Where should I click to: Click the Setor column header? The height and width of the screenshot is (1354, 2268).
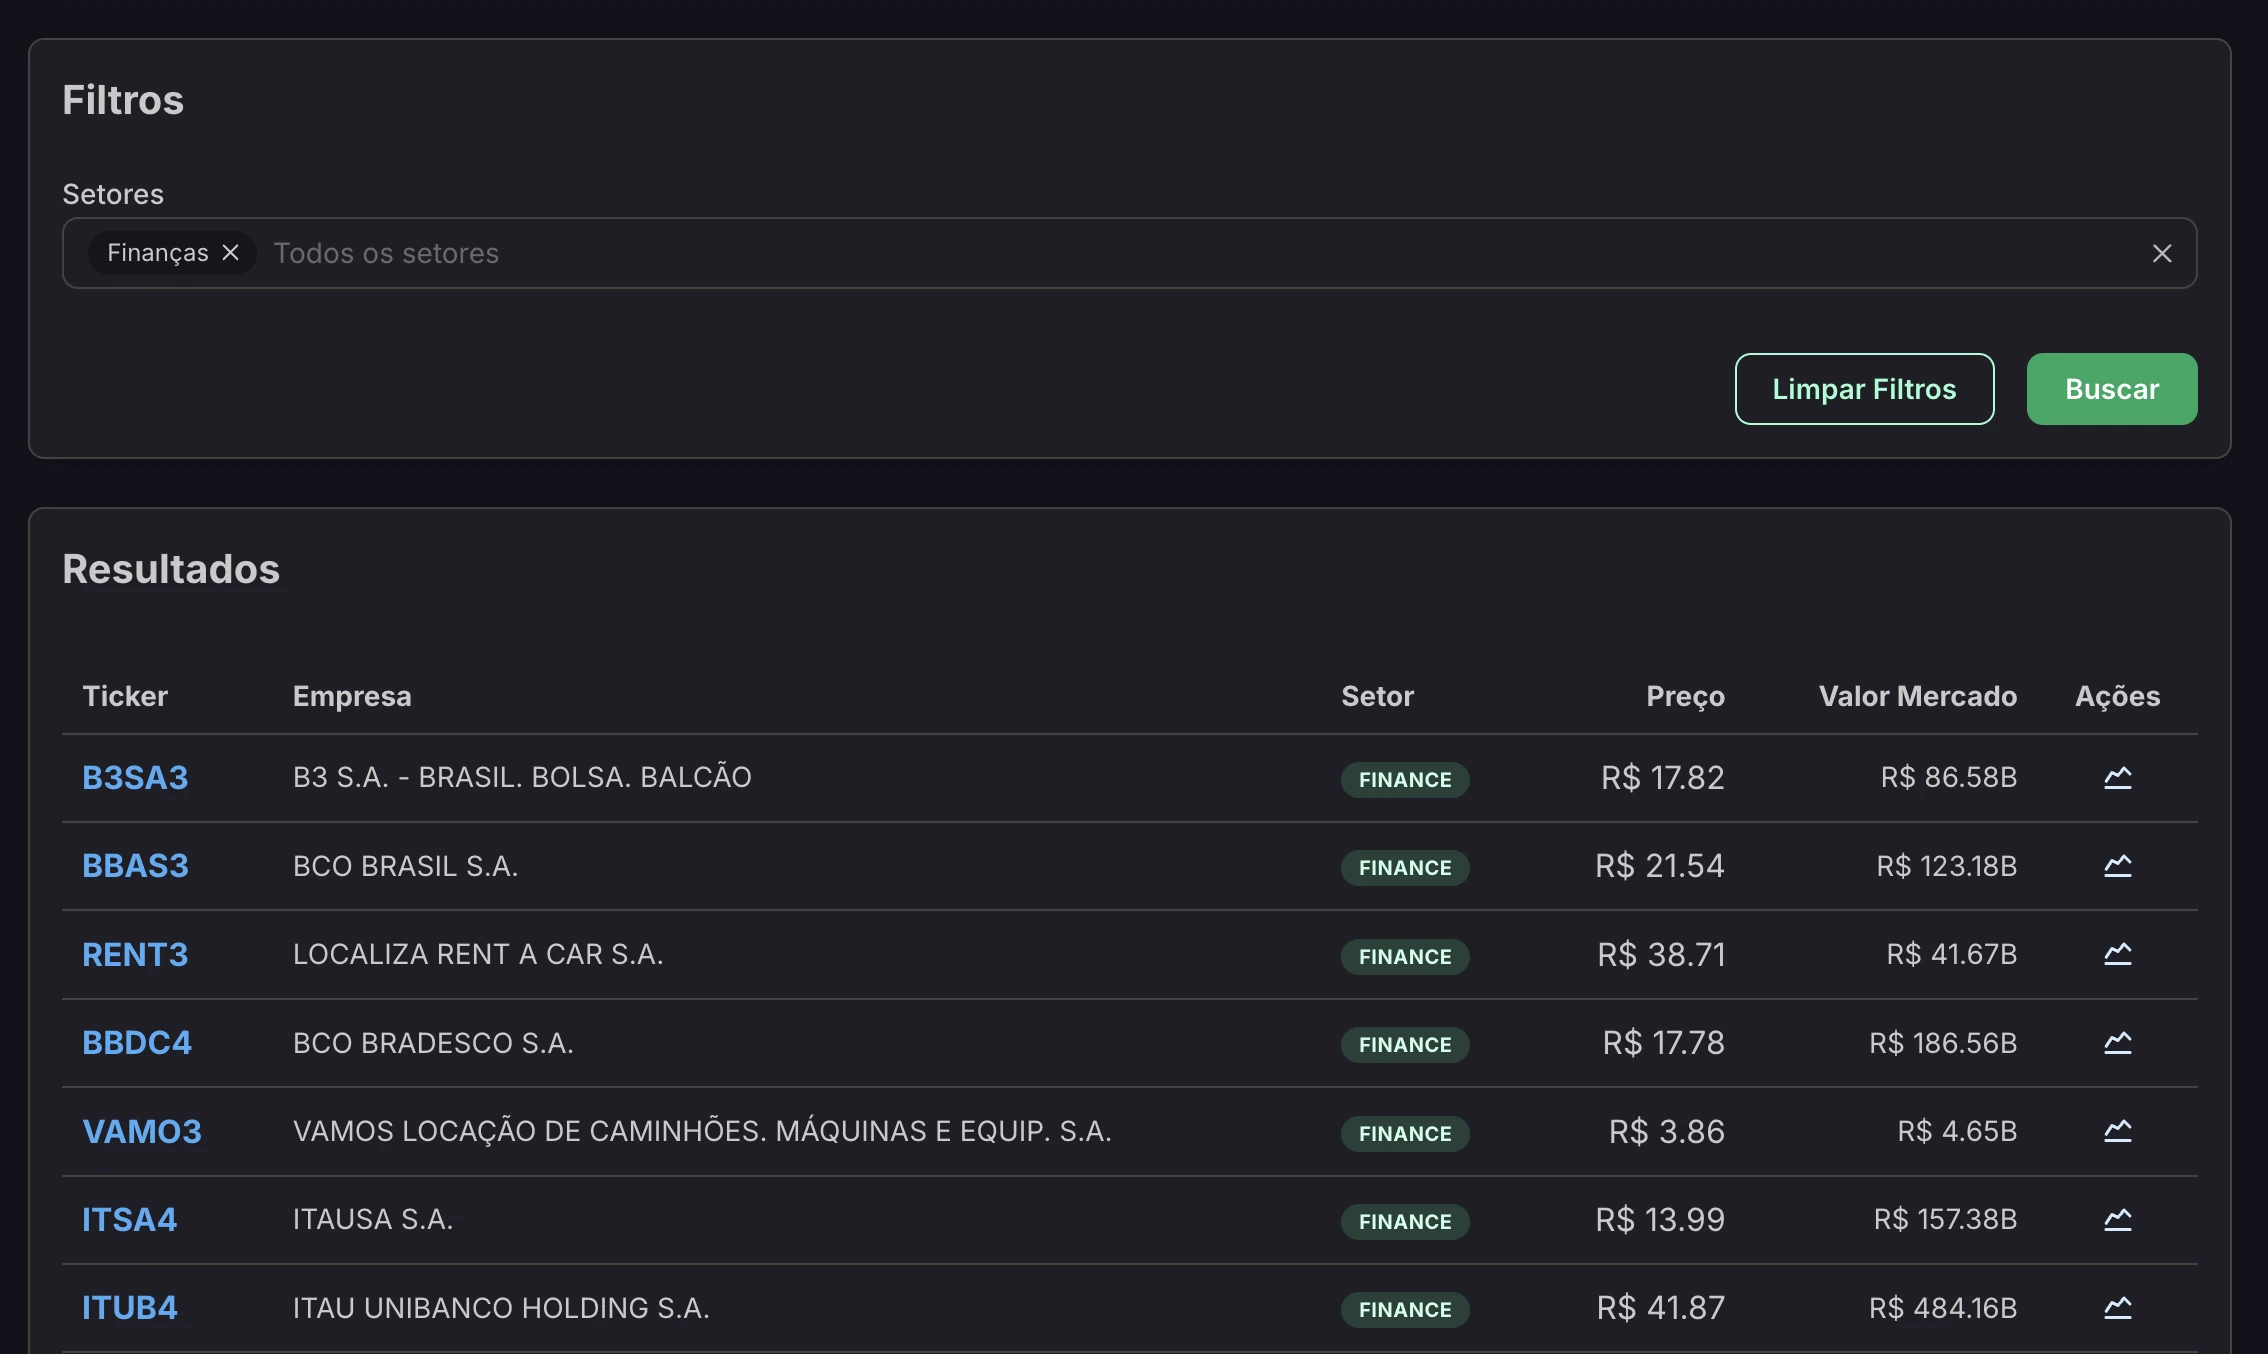pos(1377,696)
